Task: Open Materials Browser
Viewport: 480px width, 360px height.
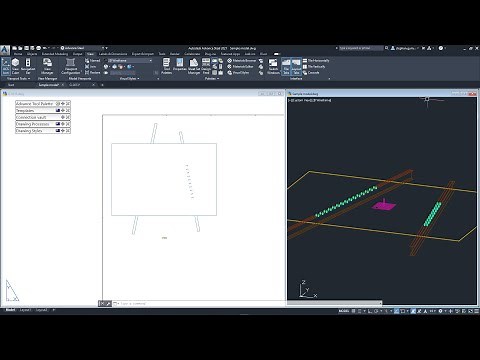Action: tap(242, 60)
